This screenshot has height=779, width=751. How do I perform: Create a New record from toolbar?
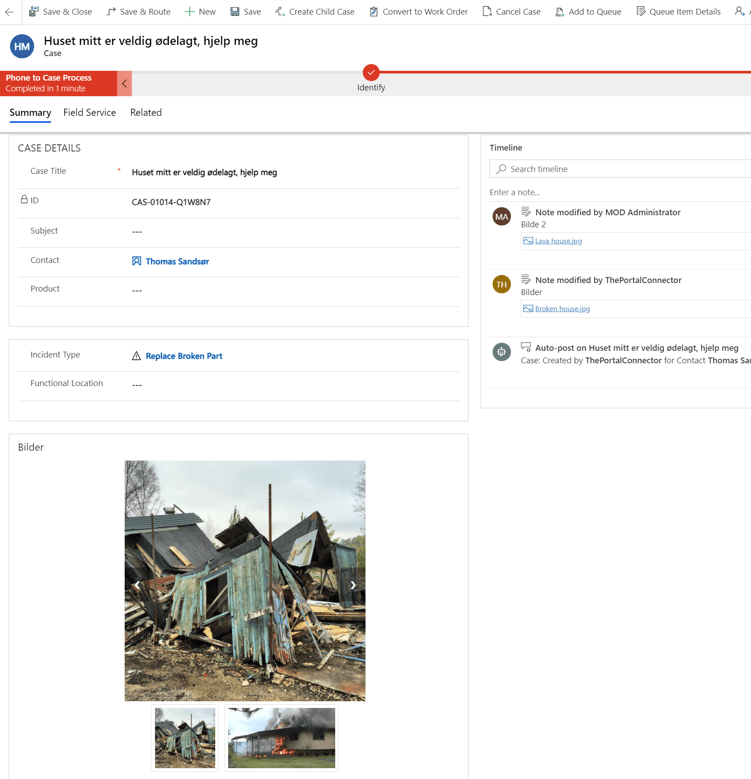tap(200, 12)
